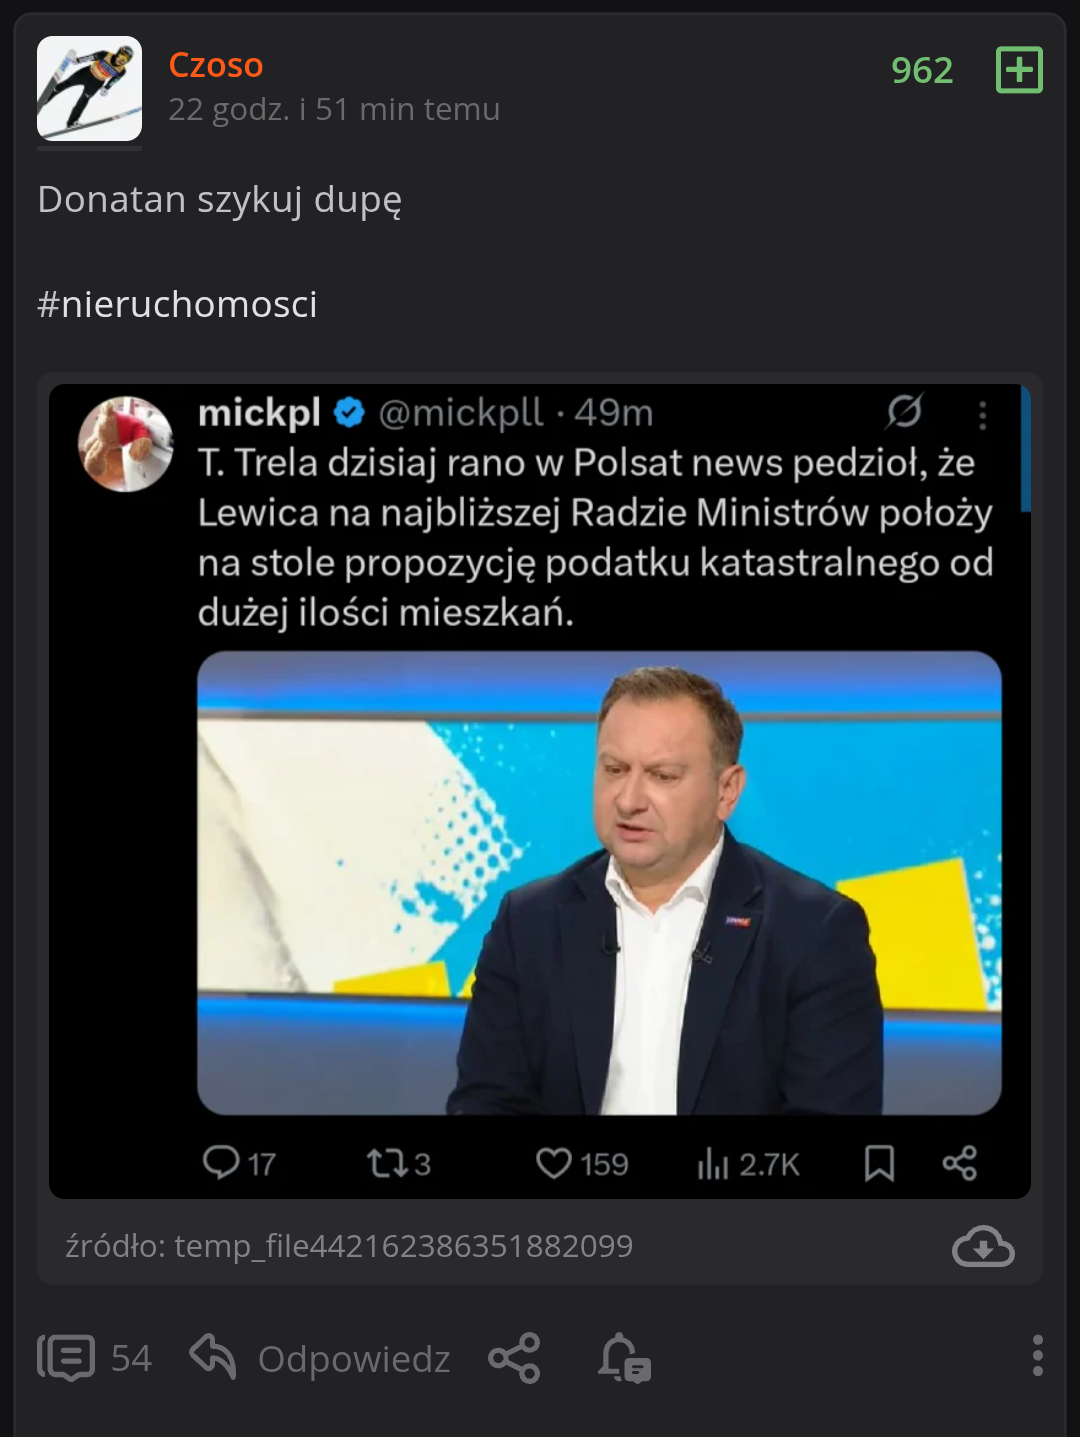1080x1437 pixels.
Task: Upvote the post with green plus button
Action: (1019, 70)
